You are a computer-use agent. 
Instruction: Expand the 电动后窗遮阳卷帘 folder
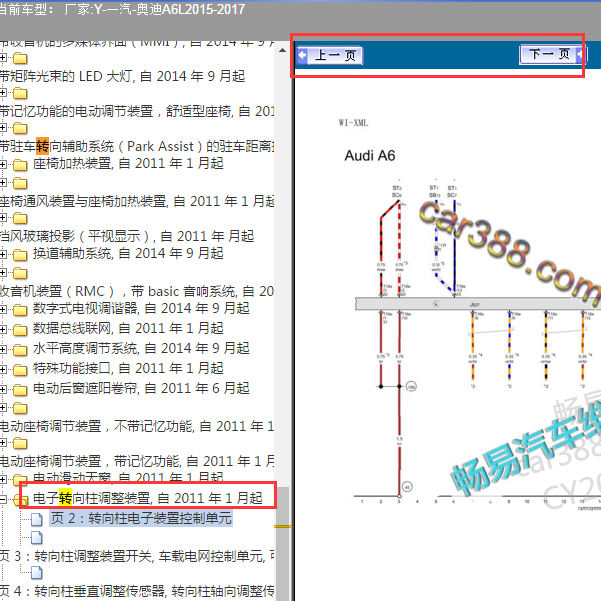(3, 389)
